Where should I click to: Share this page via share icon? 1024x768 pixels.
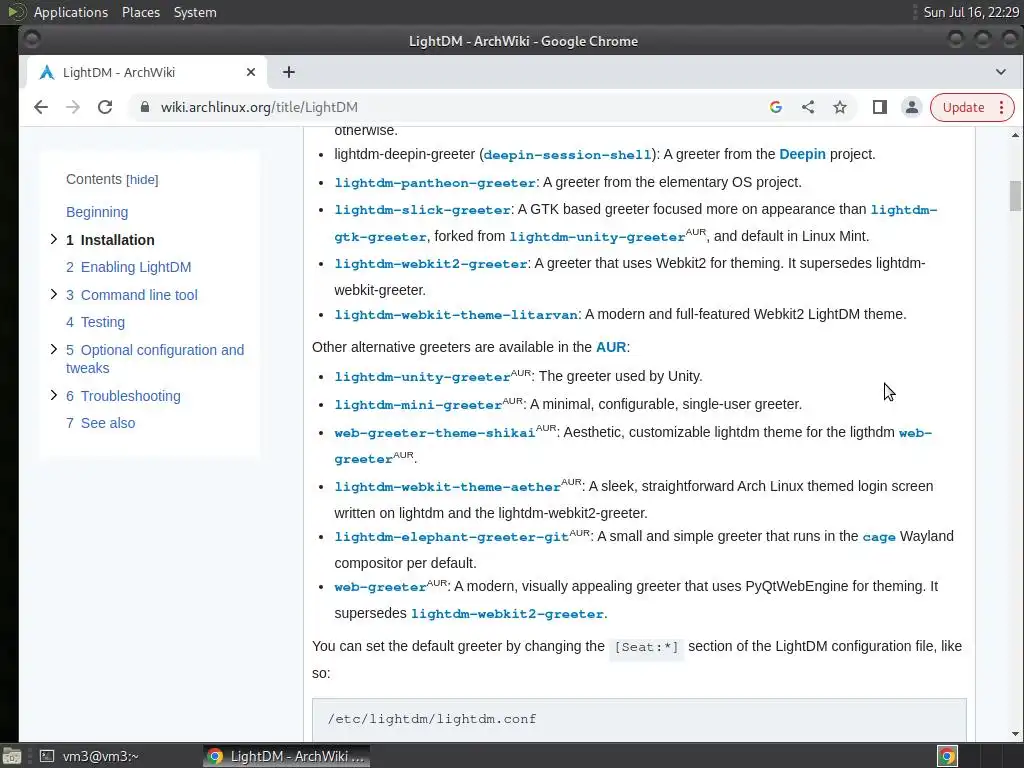point(808,107)
